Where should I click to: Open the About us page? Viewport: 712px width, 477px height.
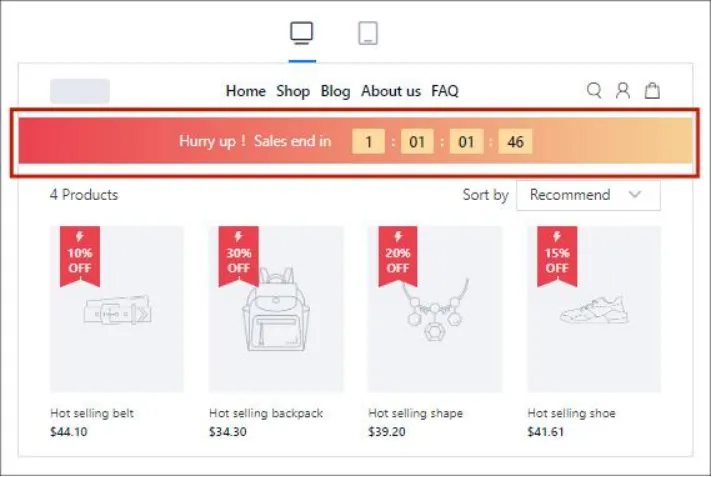point(391,91)
